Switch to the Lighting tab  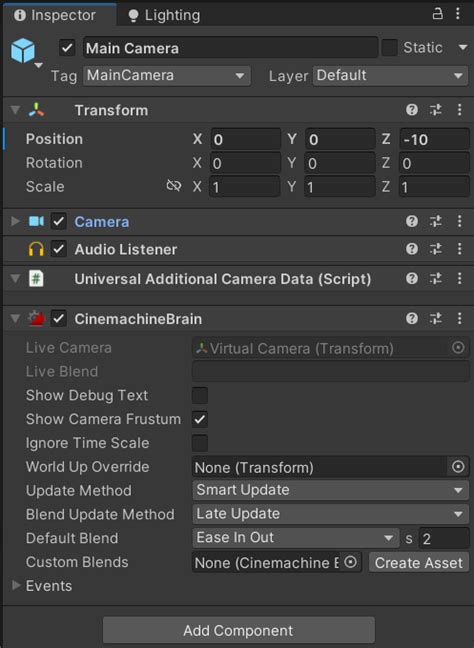164,15
